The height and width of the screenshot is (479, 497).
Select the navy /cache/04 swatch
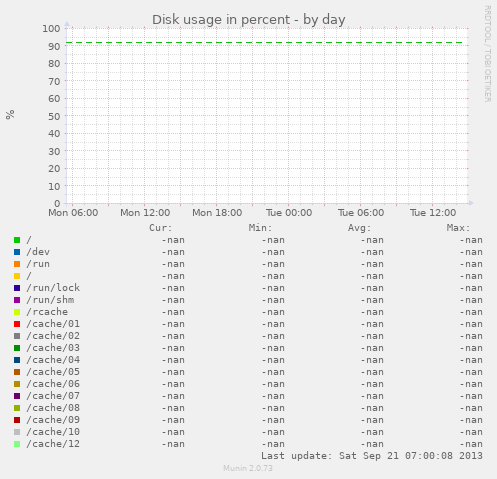17,360
